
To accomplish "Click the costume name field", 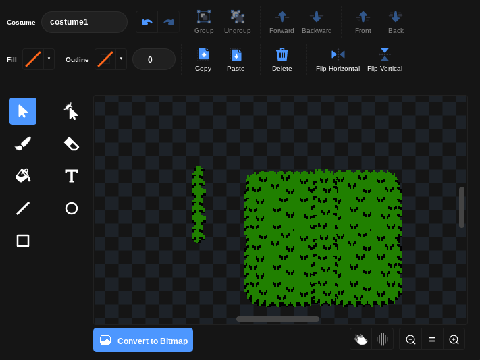I will coord(84,22).
